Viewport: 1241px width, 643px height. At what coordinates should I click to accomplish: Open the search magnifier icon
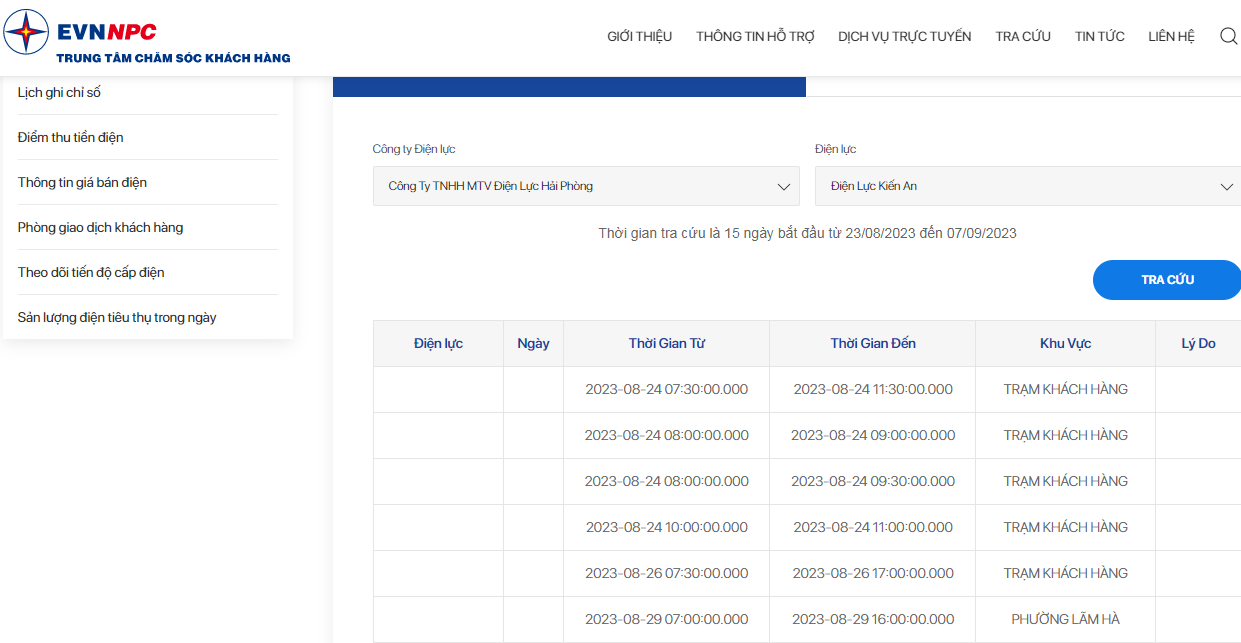(x=1229, y=36)
